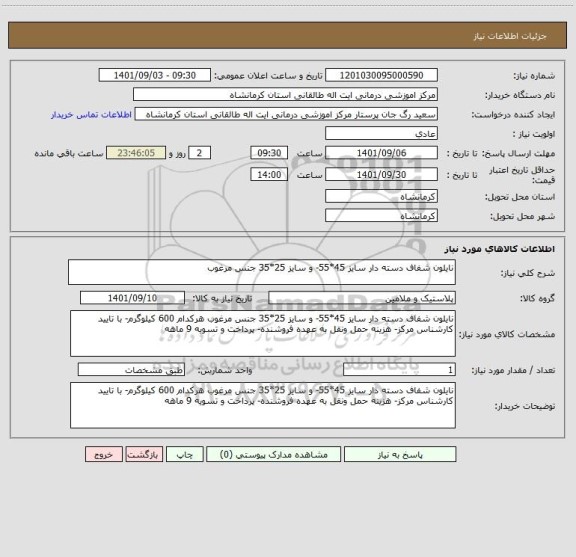
Task: Click the نام دستگاه خریدار field
Action: (285, 95)
